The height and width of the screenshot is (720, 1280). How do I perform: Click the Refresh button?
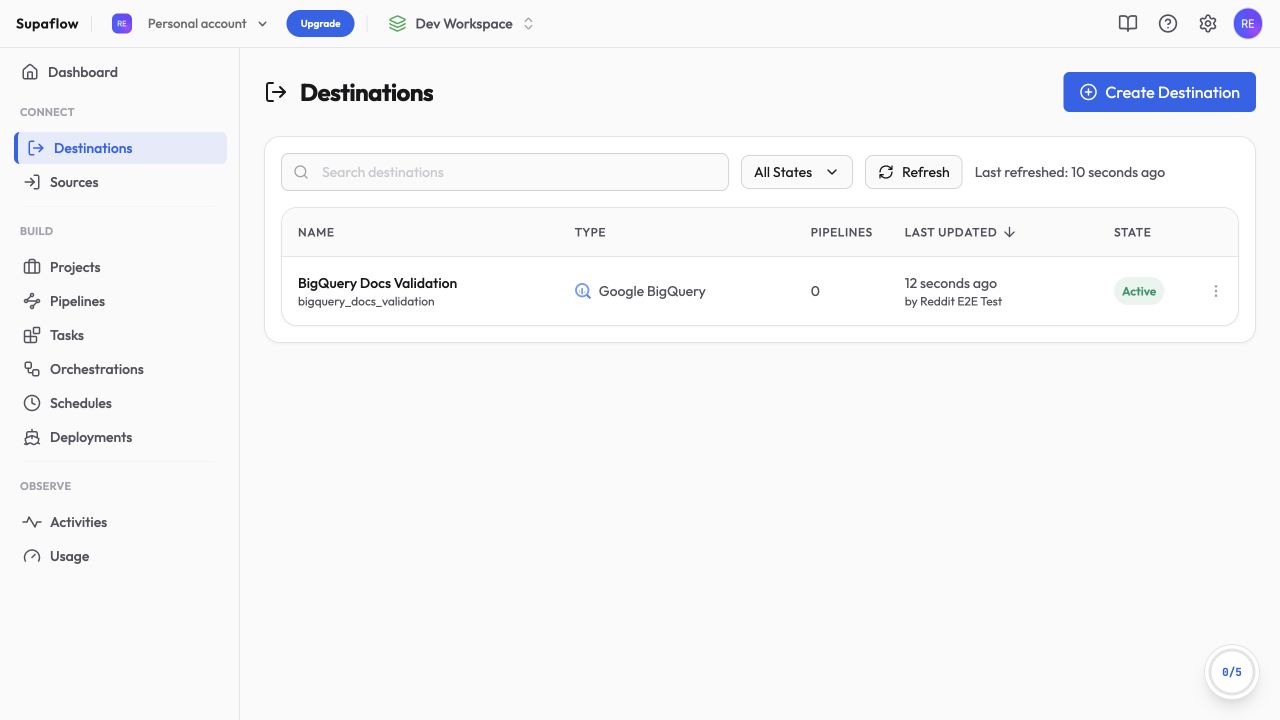pos(913,172)
